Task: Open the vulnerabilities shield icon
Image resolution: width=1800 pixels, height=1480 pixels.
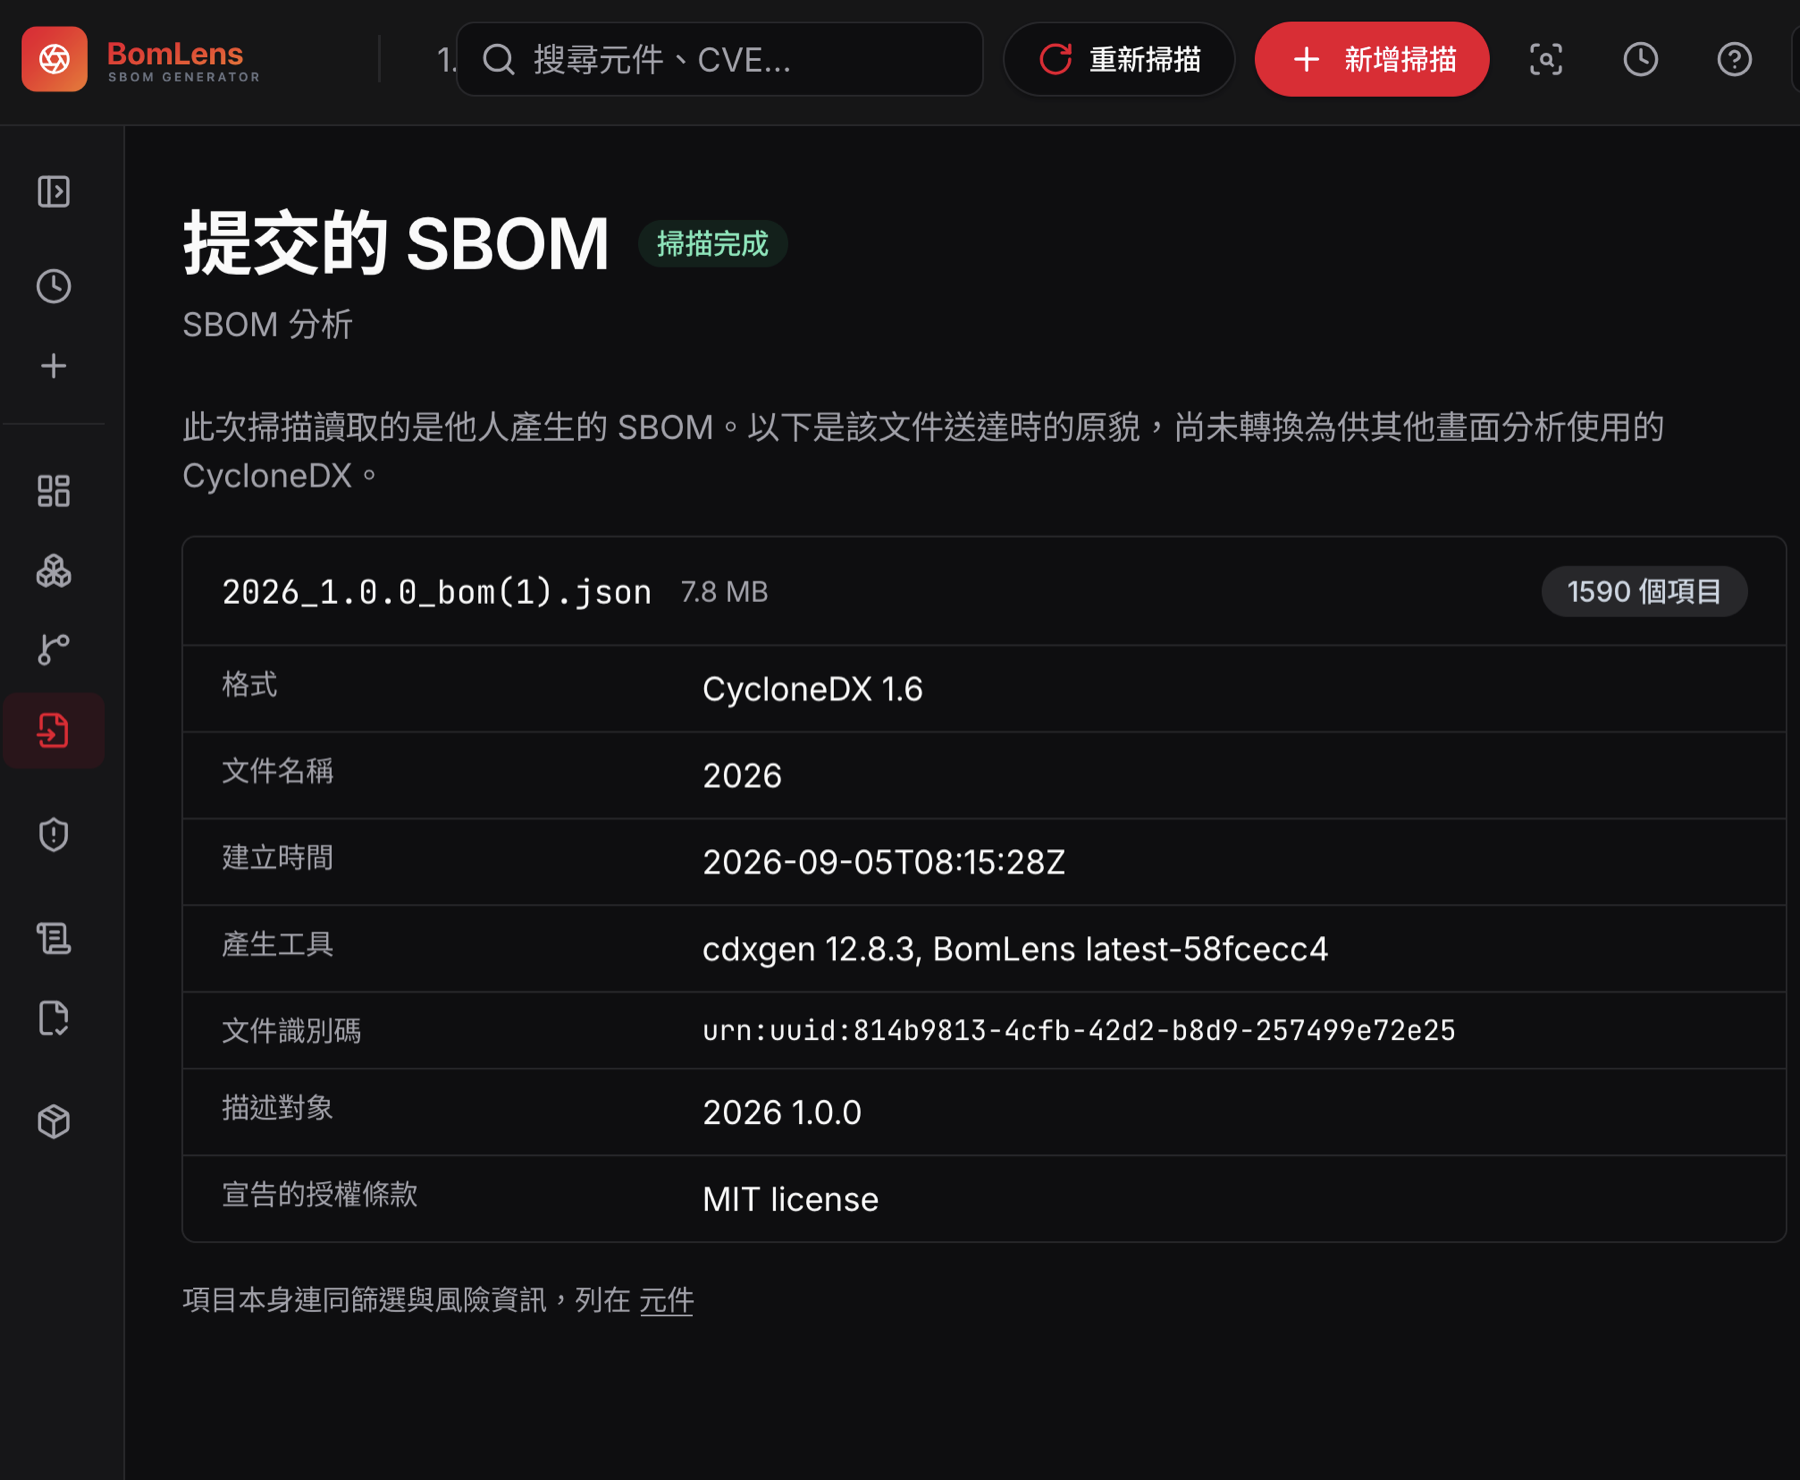Action: click(54, 835)
